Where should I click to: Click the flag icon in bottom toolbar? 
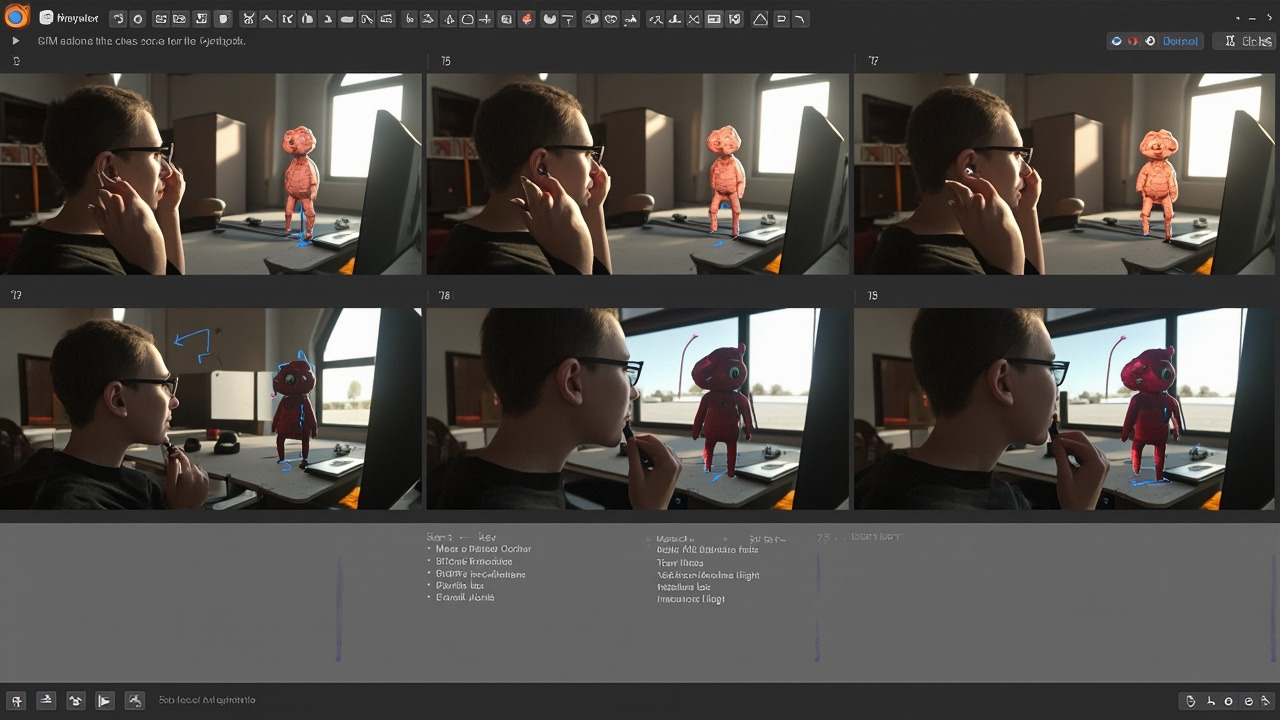click(104, 701)
